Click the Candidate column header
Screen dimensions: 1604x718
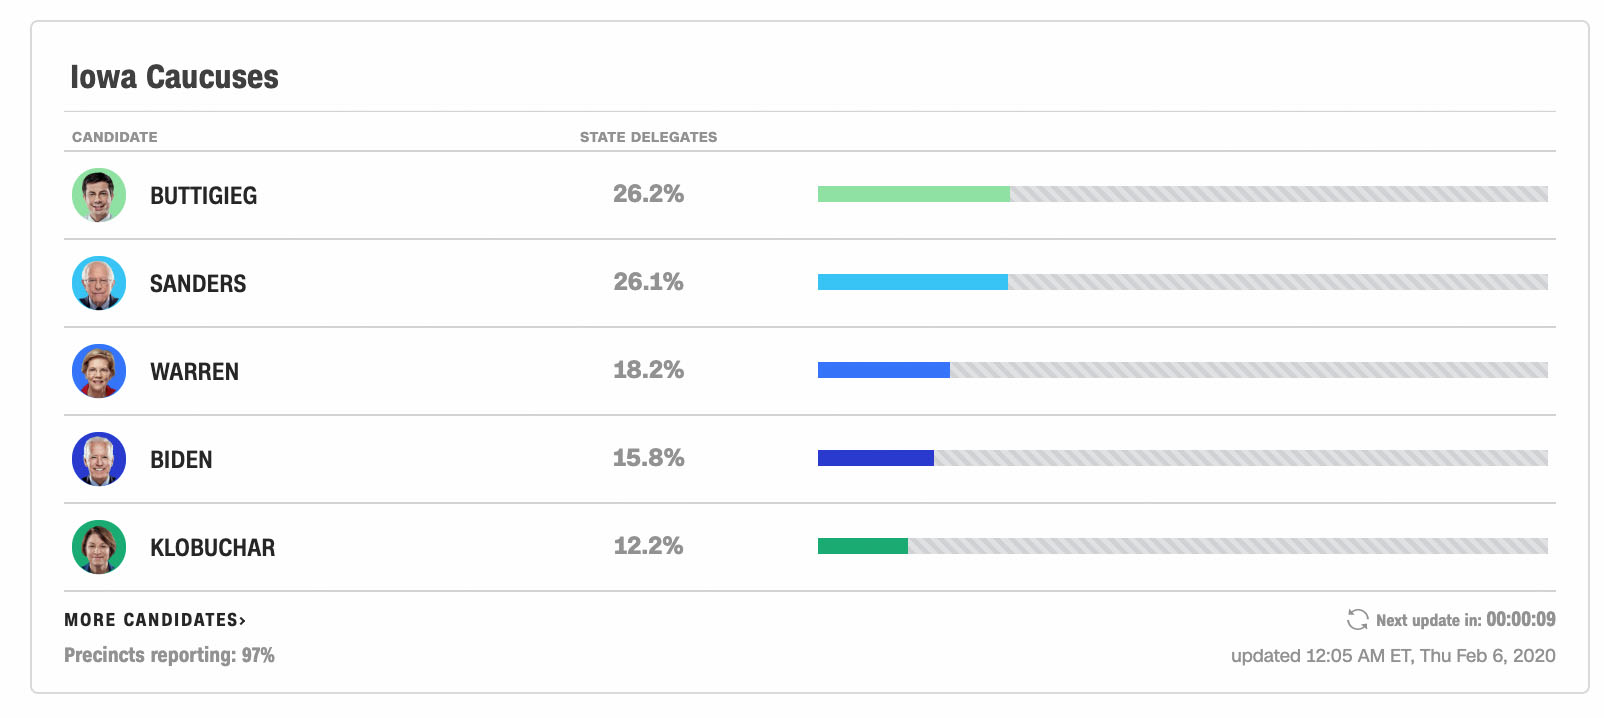[115, 137]
